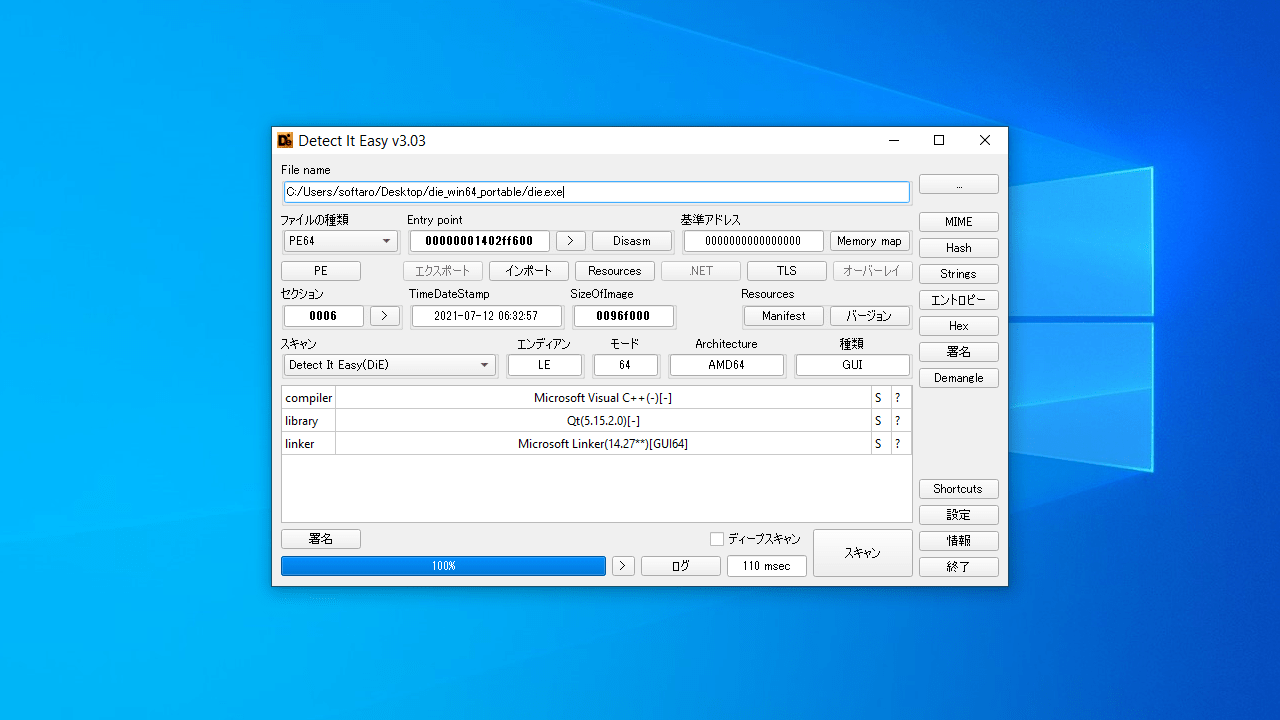Close the Detect It Easy window

pos(985,141)
